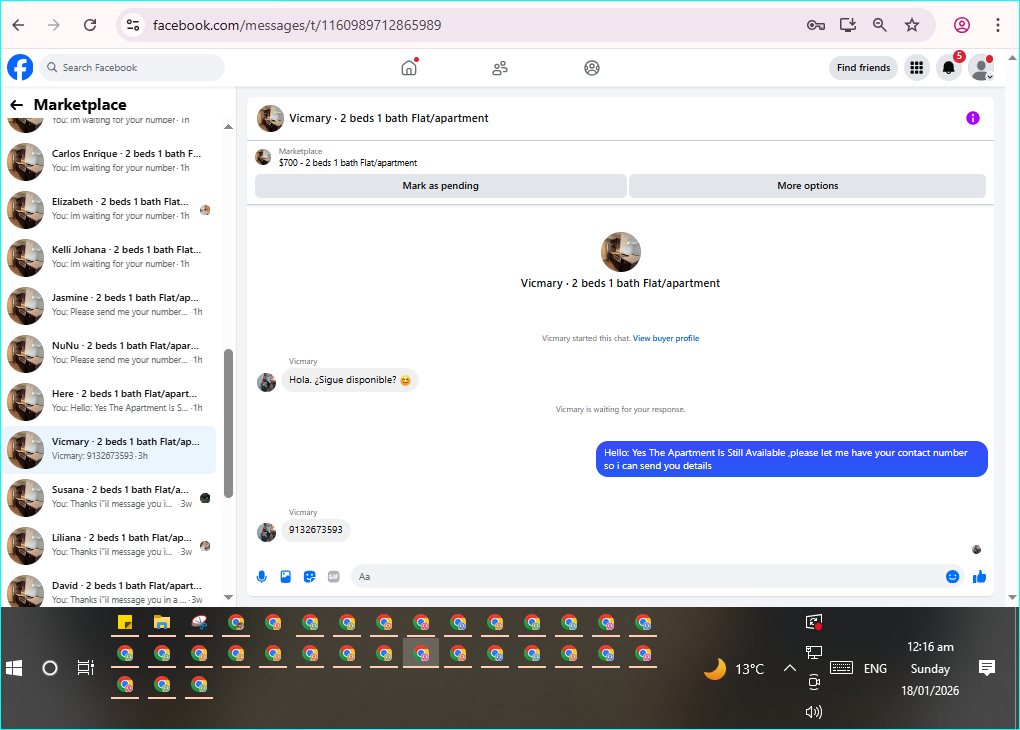Open Jasmine conversation
This screenshot has height=730, width=1020.
(x=111, y=304)
